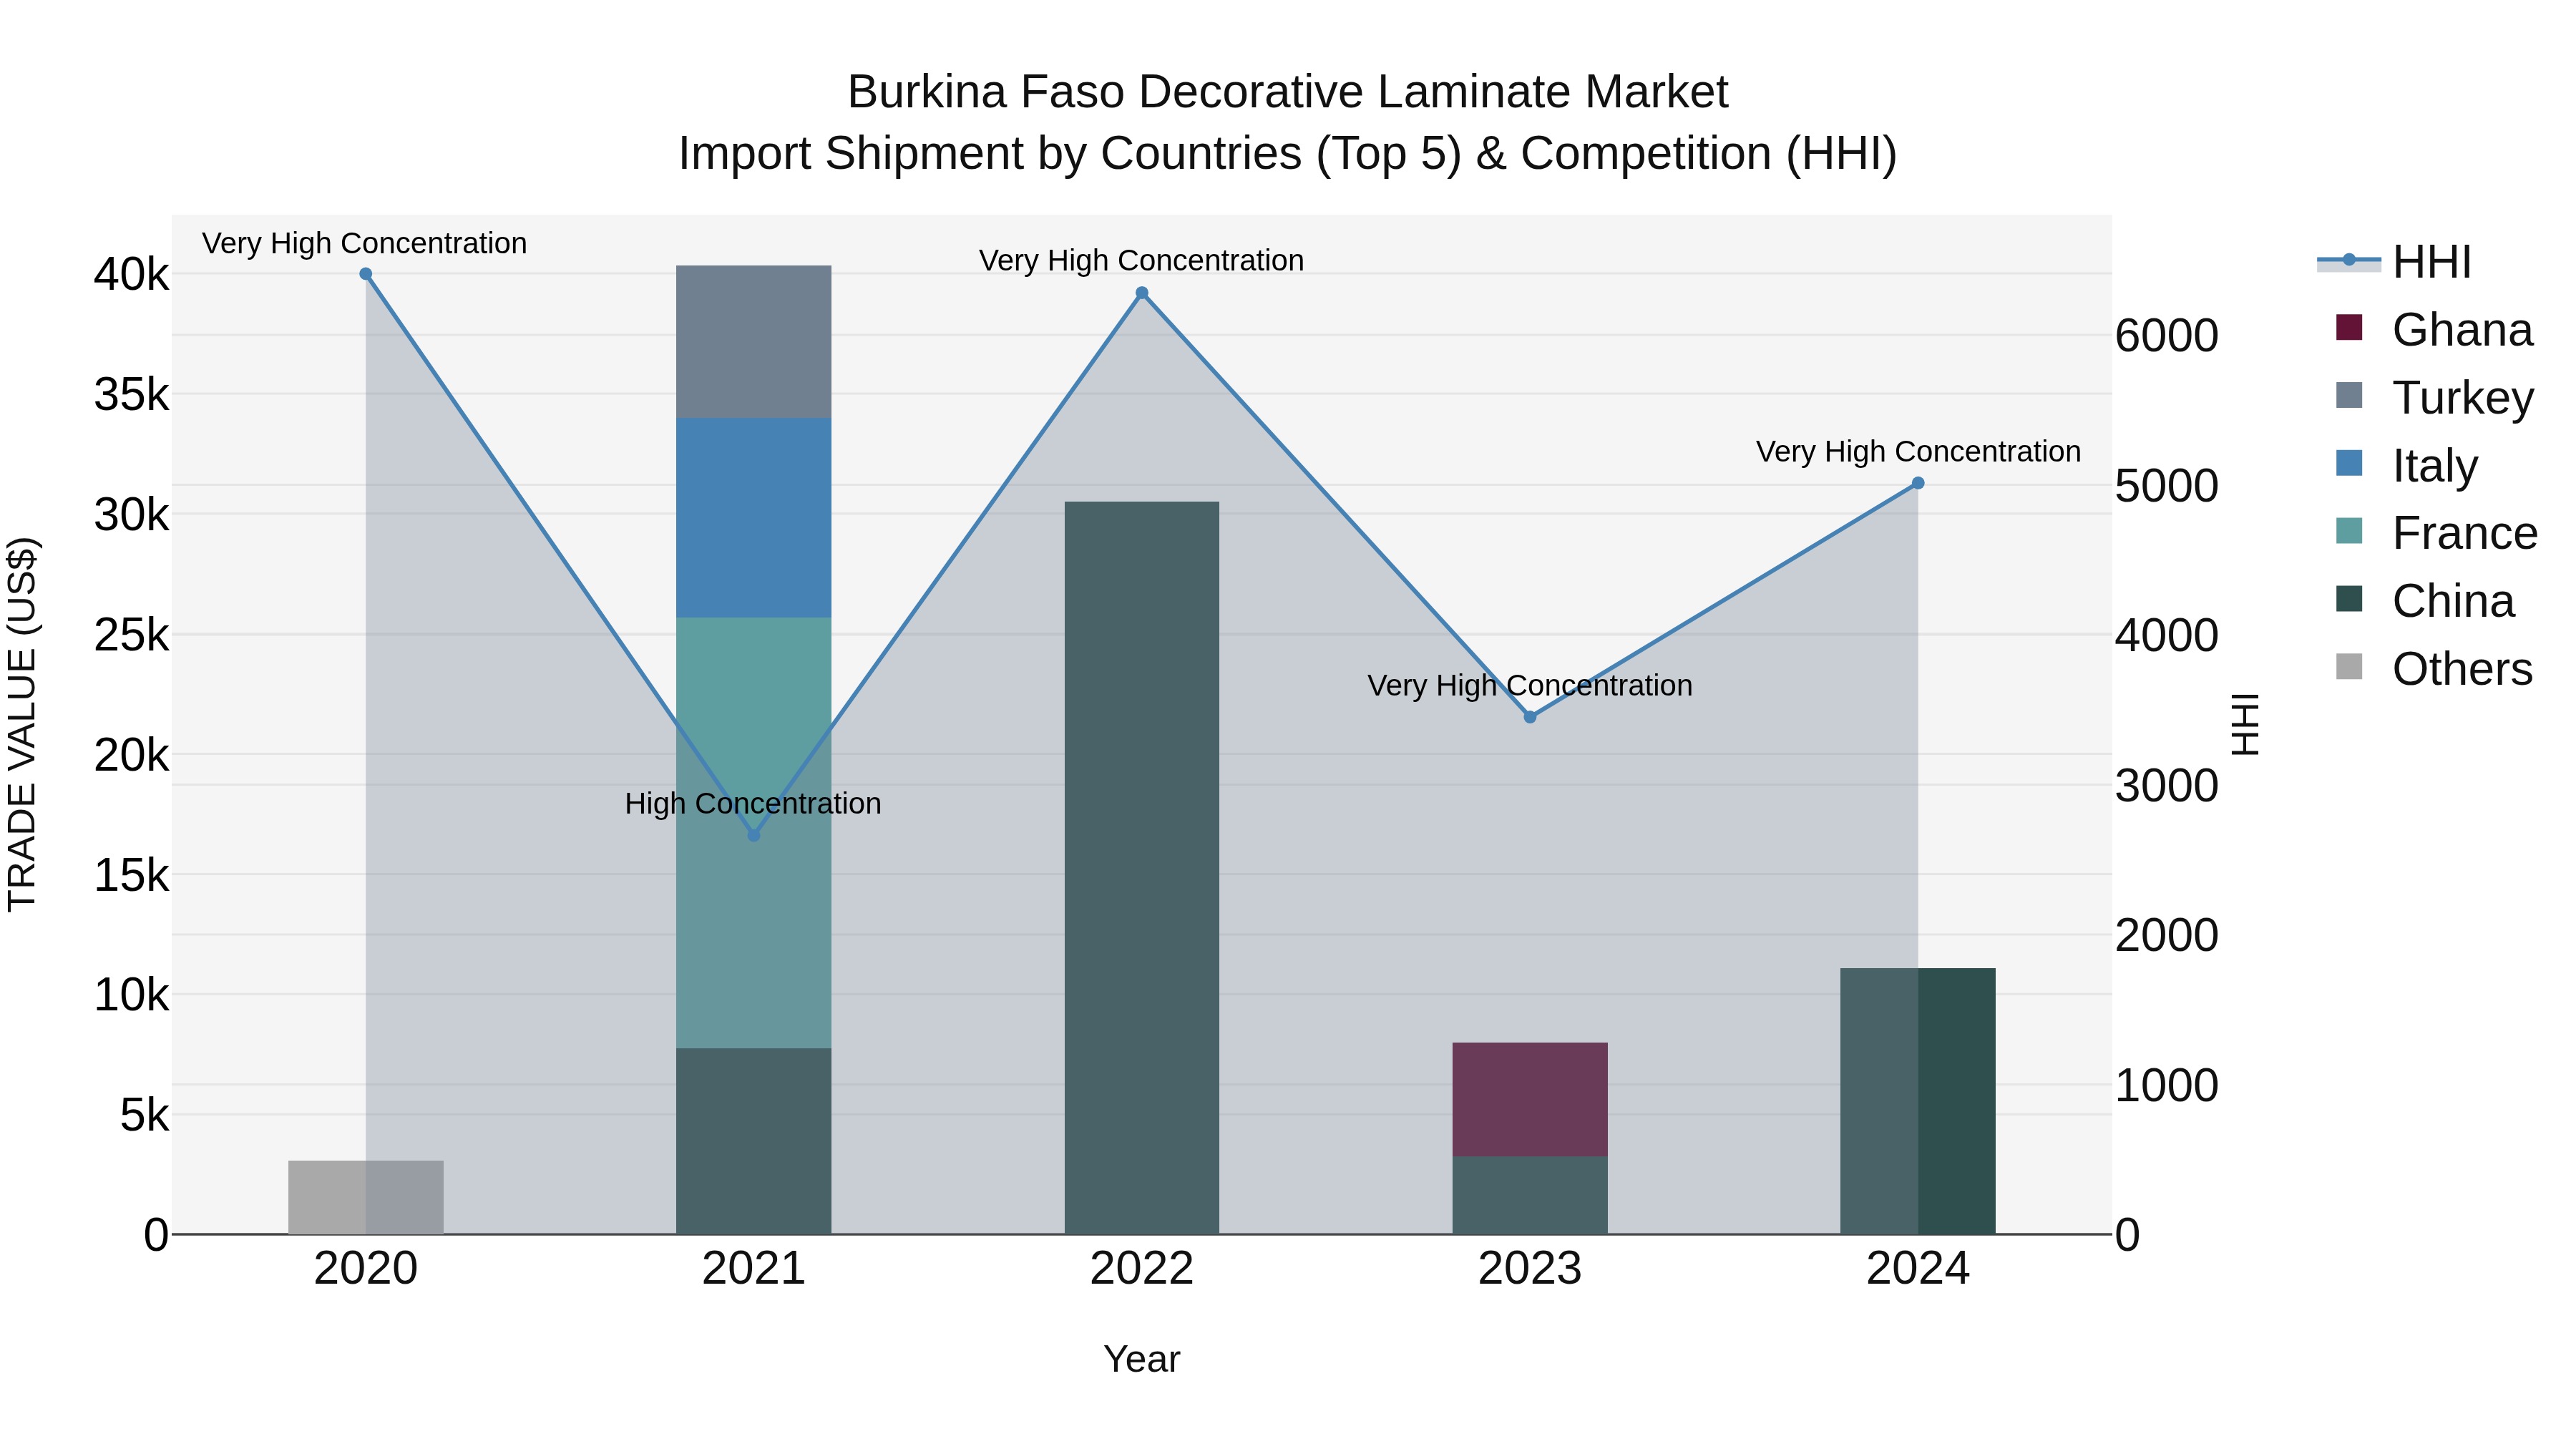Click the 40k left axis tick label
The image size is (2576, 1449).
pyautogui.click(x=132, y=274)
